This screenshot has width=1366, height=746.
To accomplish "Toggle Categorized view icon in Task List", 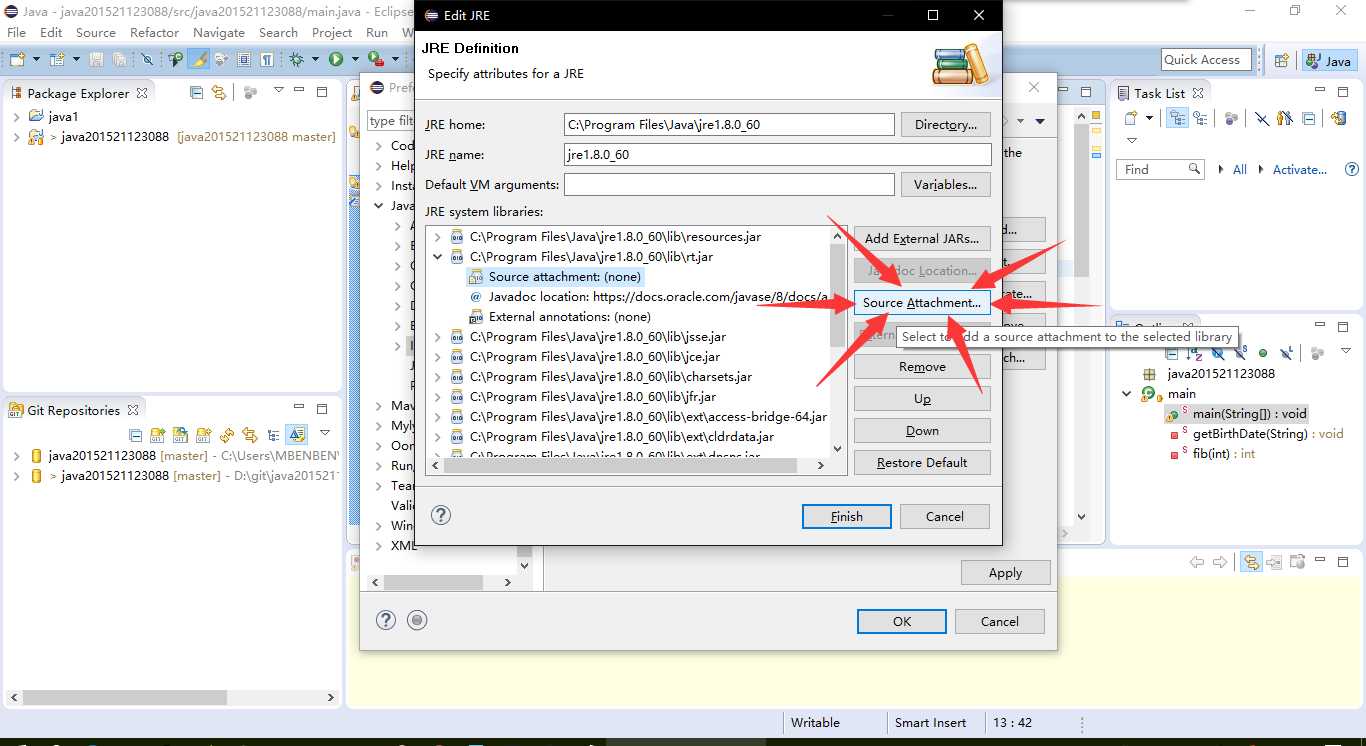I will pos(1177,118).
